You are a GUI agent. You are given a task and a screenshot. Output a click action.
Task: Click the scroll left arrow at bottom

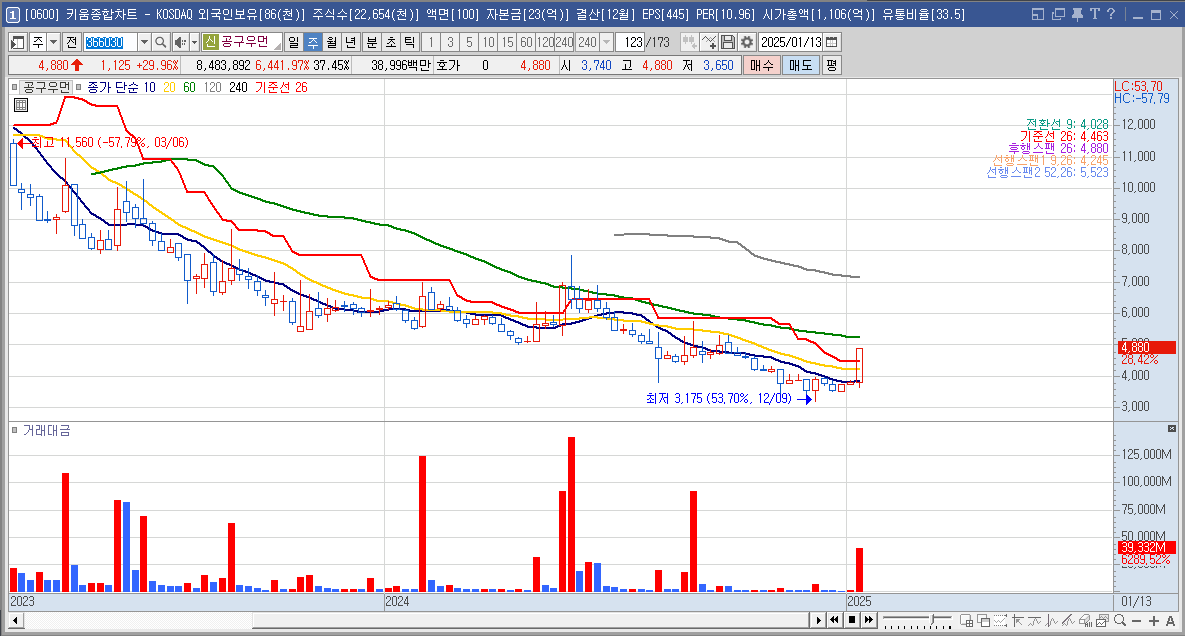(x=16, y=621)
